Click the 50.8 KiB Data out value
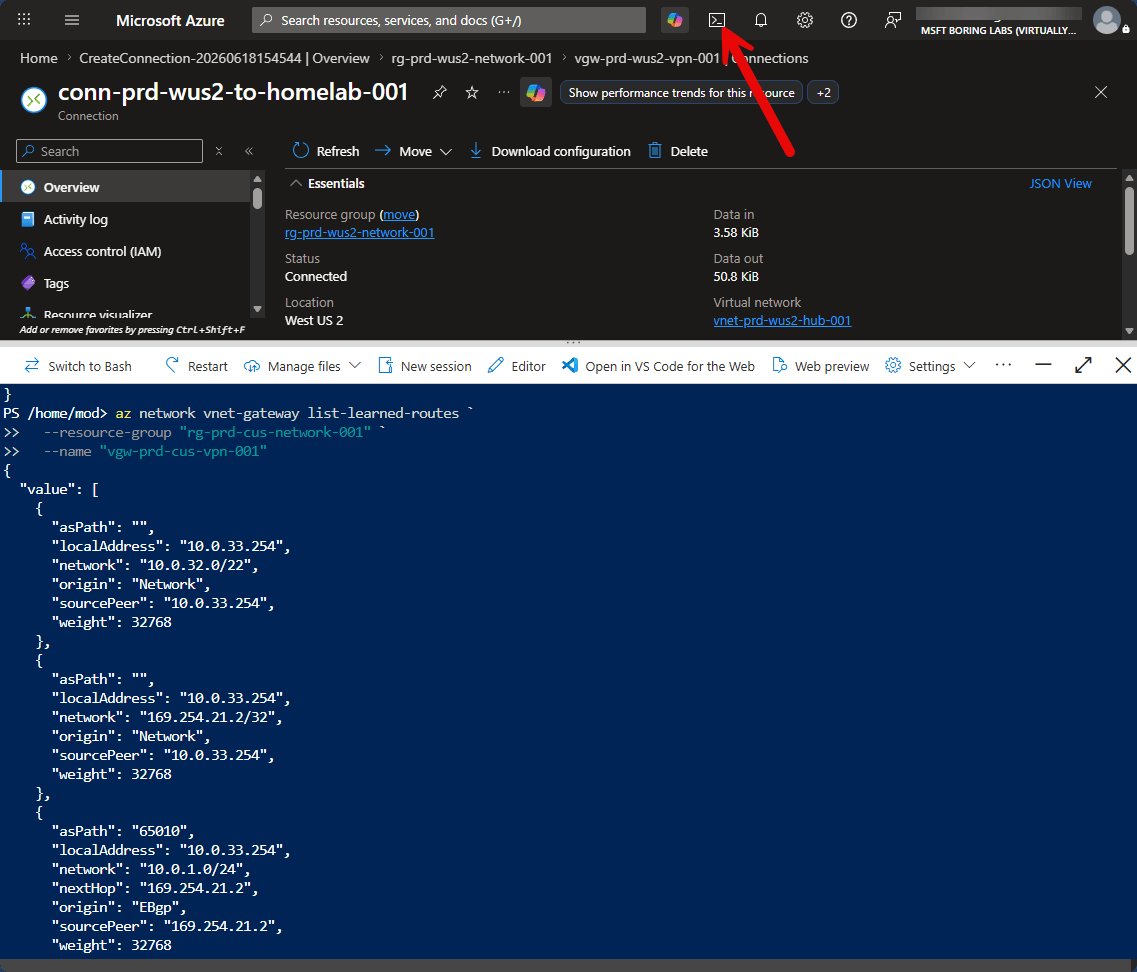Image resolution: width=1137 pixels, height=972 pixels. [x=736, y=276]
